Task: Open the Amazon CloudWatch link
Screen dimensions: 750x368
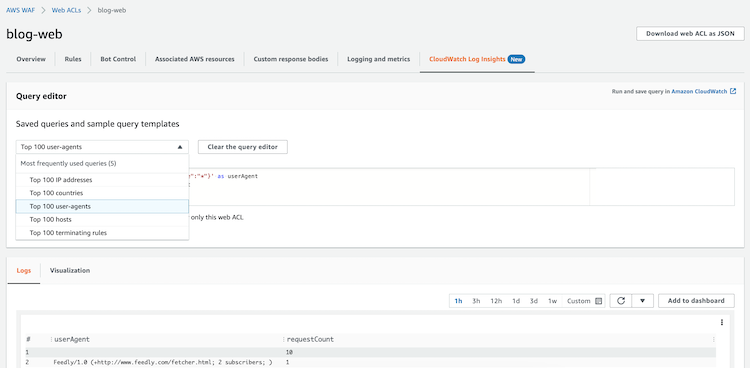Action: coord(699,91)
